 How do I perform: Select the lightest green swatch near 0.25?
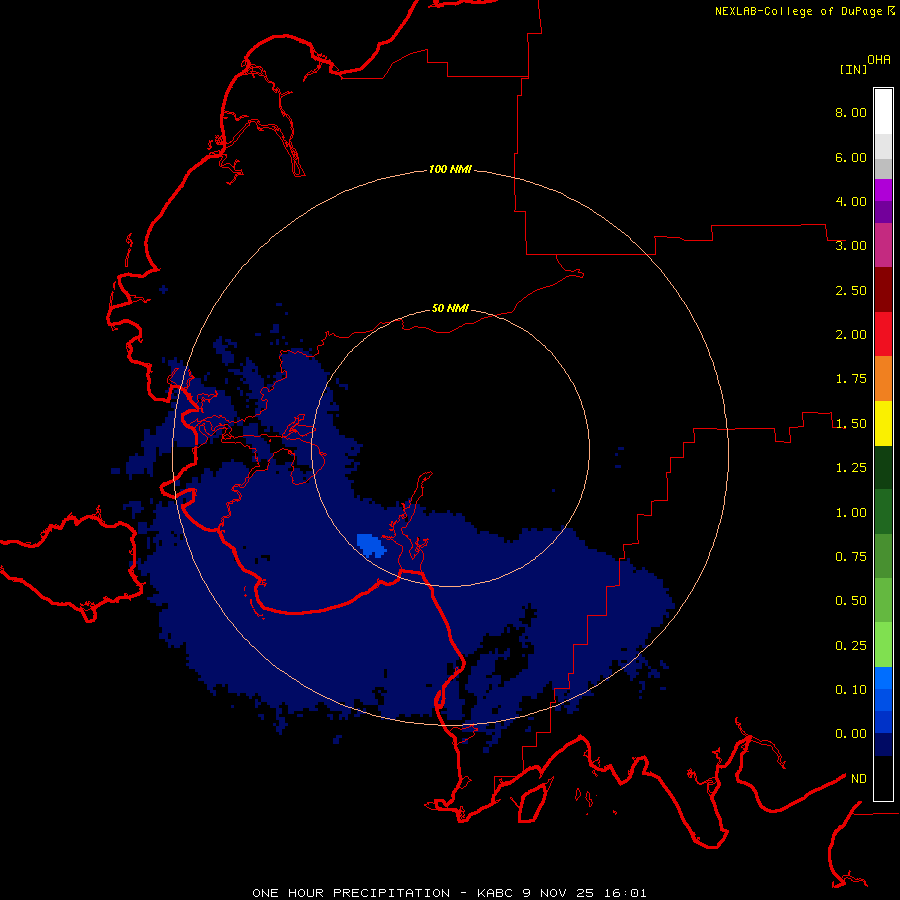click(883, 645)
